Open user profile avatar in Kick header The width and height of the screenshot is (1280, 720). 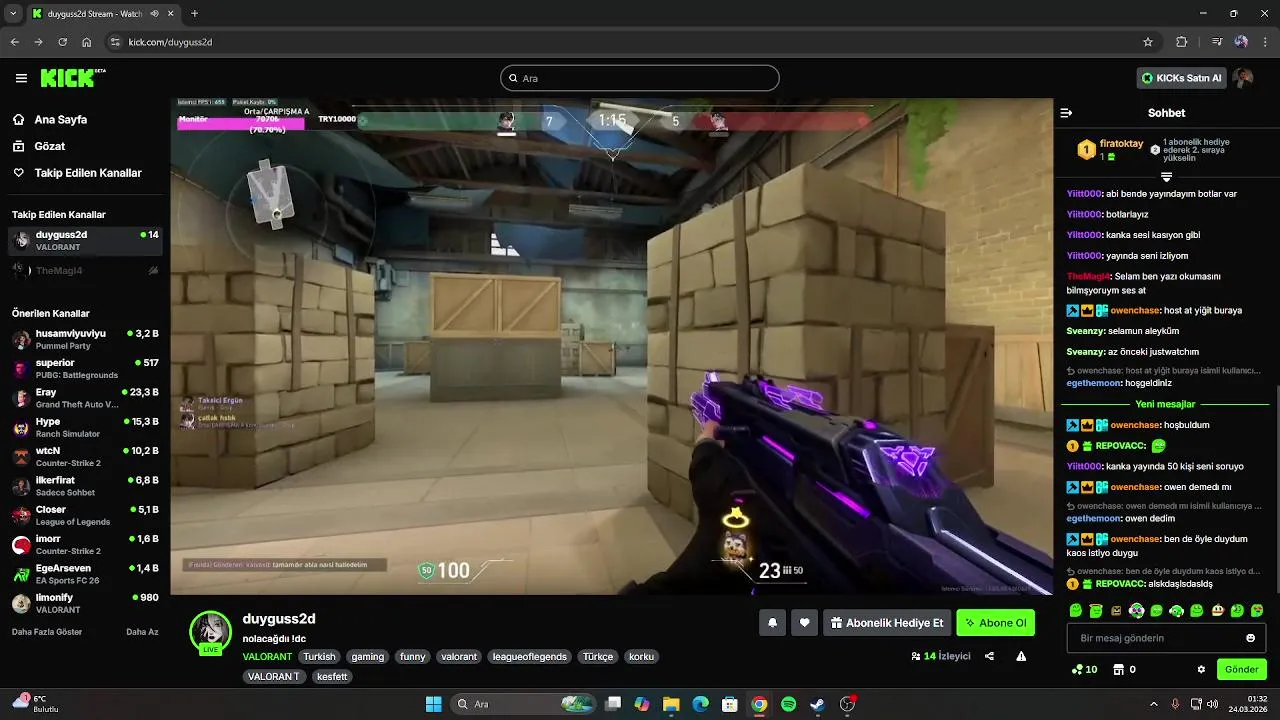(1243, 78)
